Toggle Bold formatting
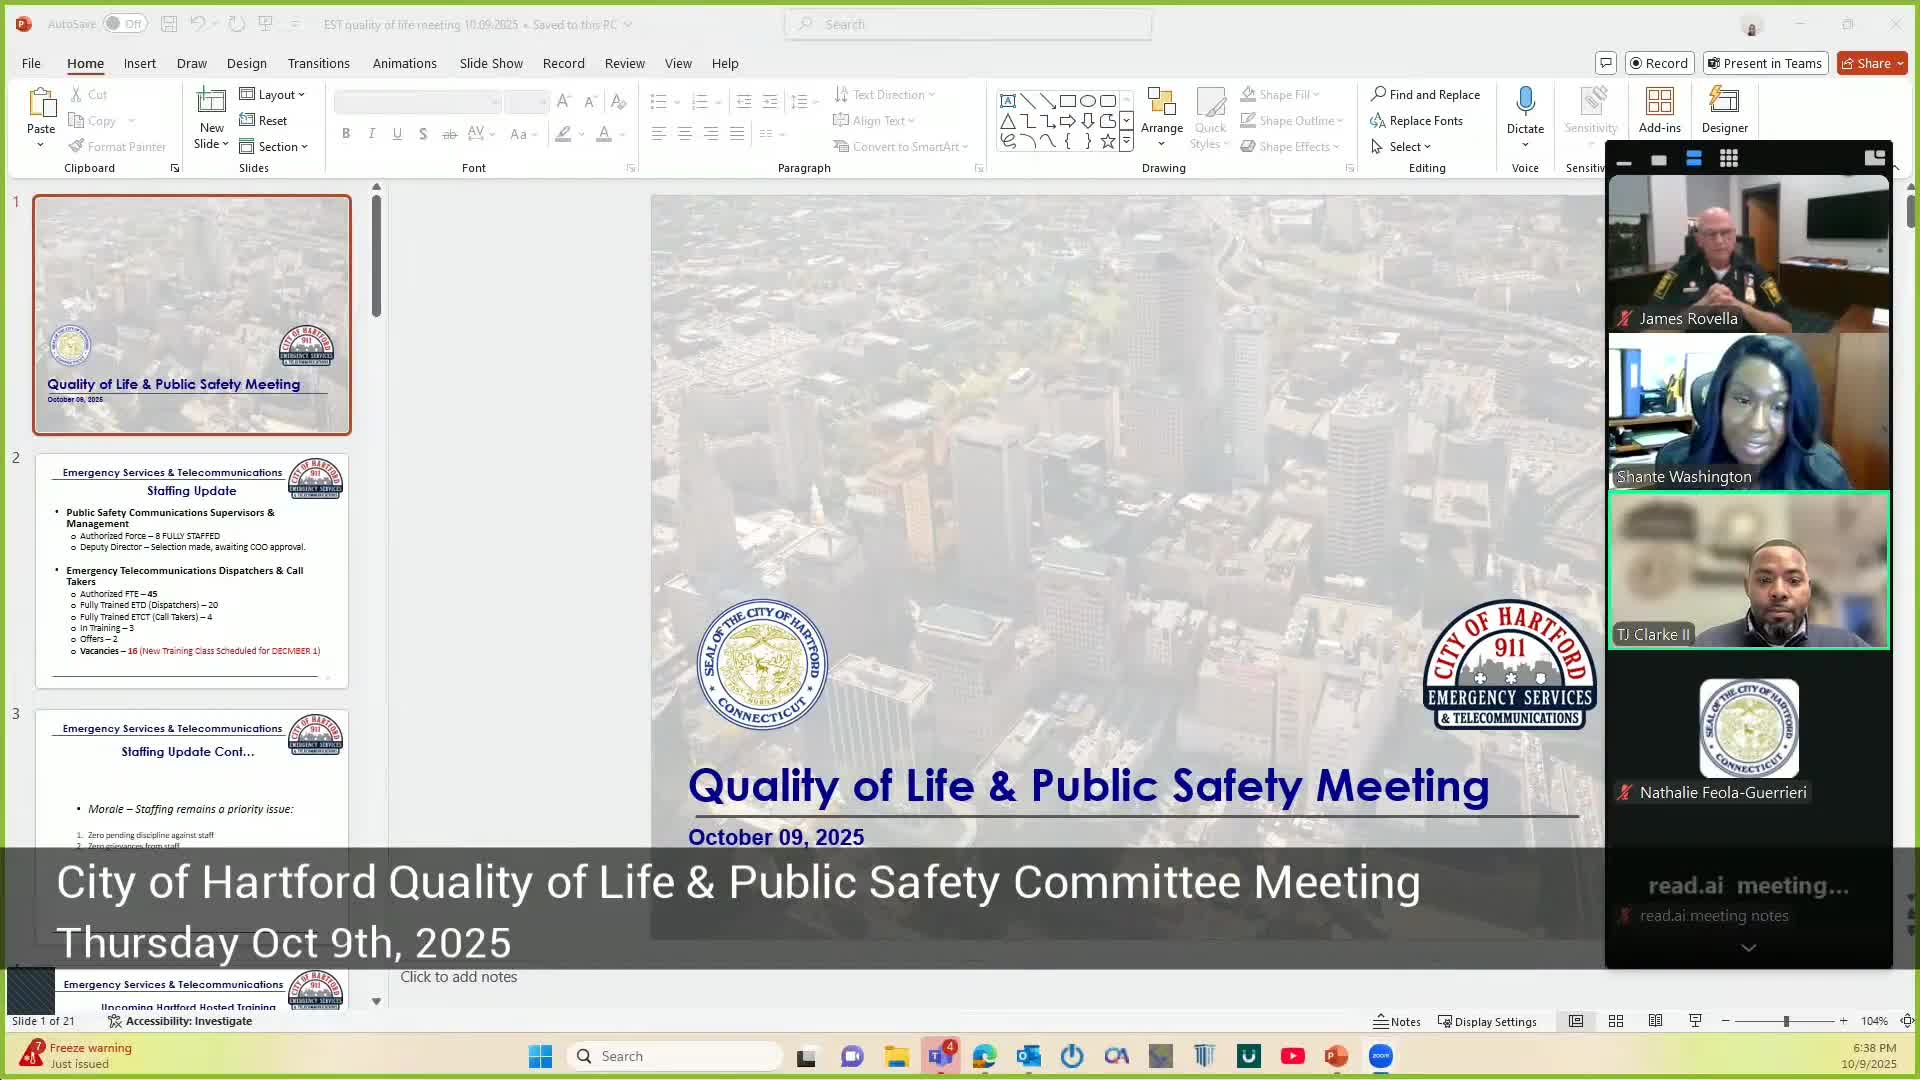The height and width of the screenshot is (1080, 1920). pos(346,133)
